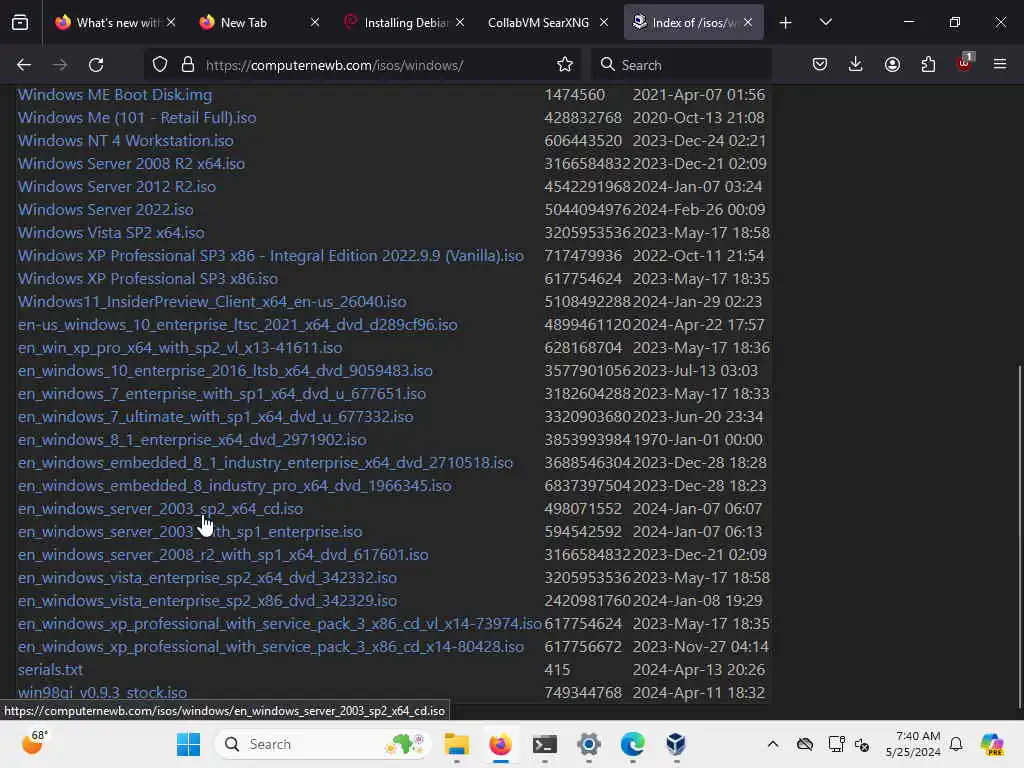
Task: Open Settings gear in the taskbar
Action: pyautogui.click(x=588, y=744)
